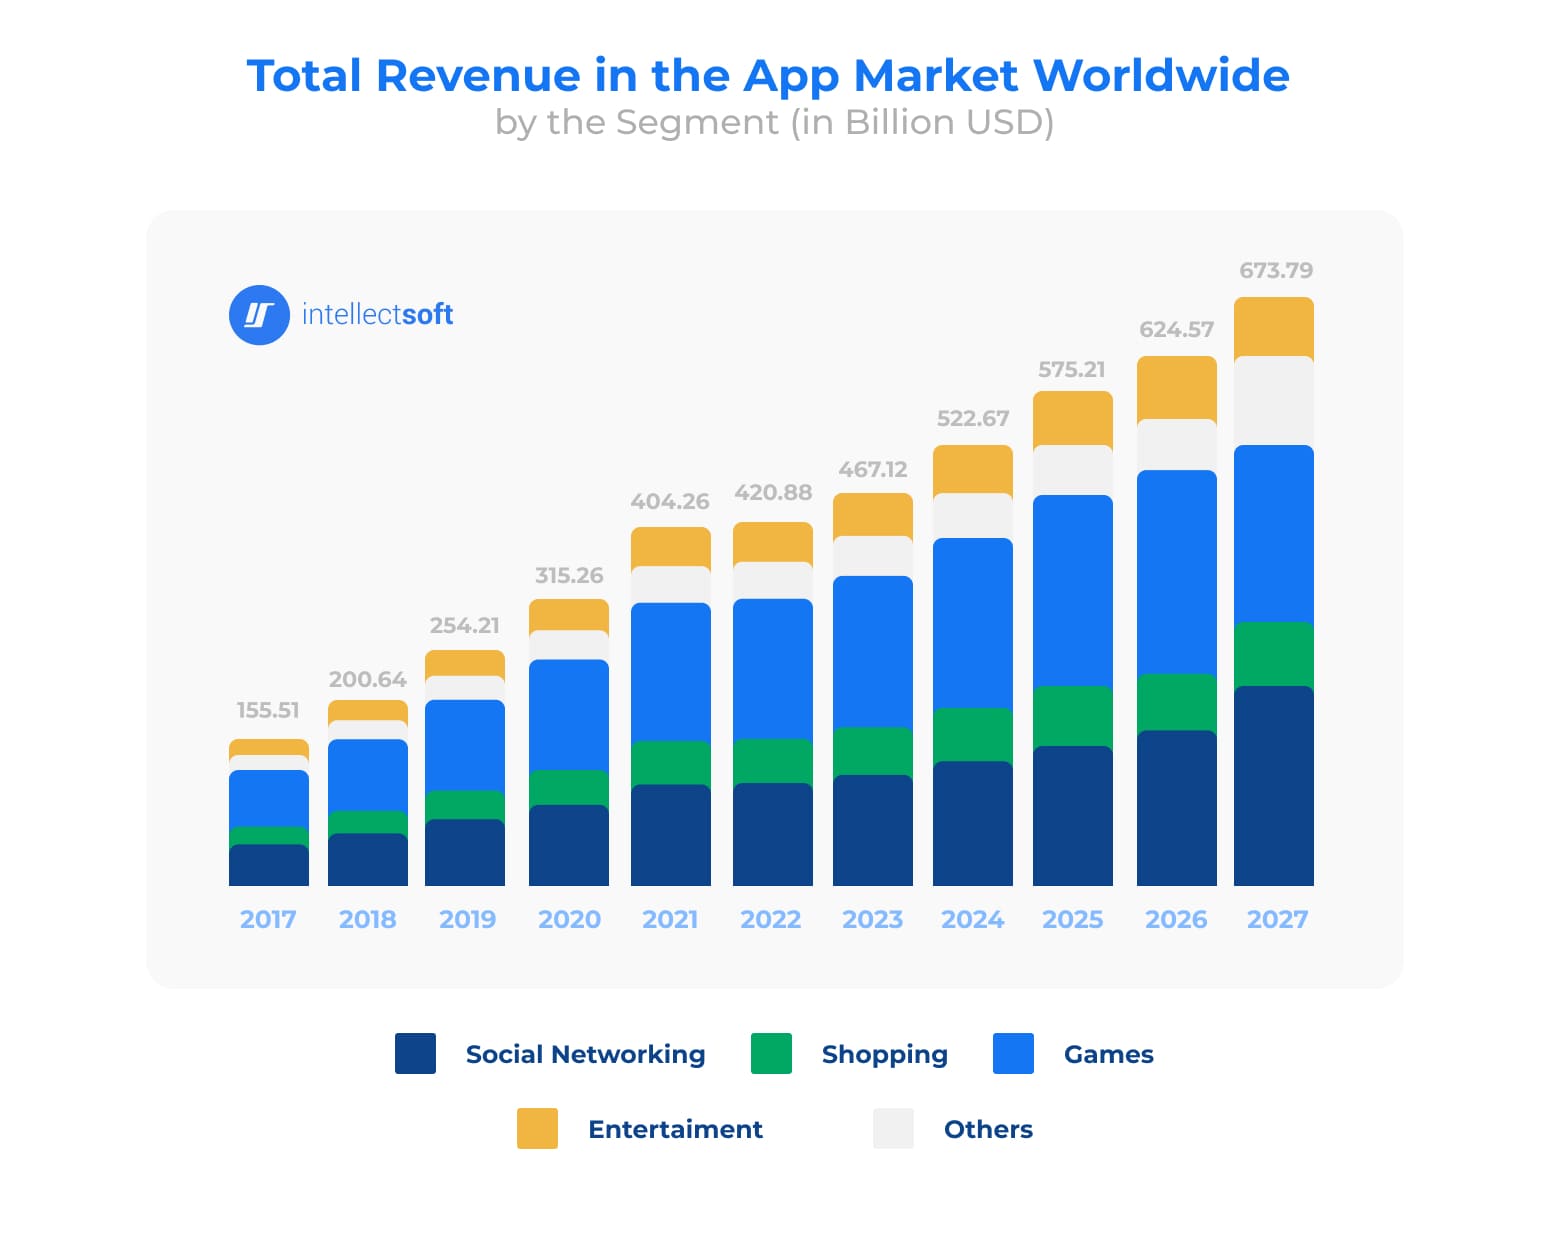The width and height of the screenshot is (1550, 1241).
Task: Click the intellectsoft logo icon
Action: [259, 315]
